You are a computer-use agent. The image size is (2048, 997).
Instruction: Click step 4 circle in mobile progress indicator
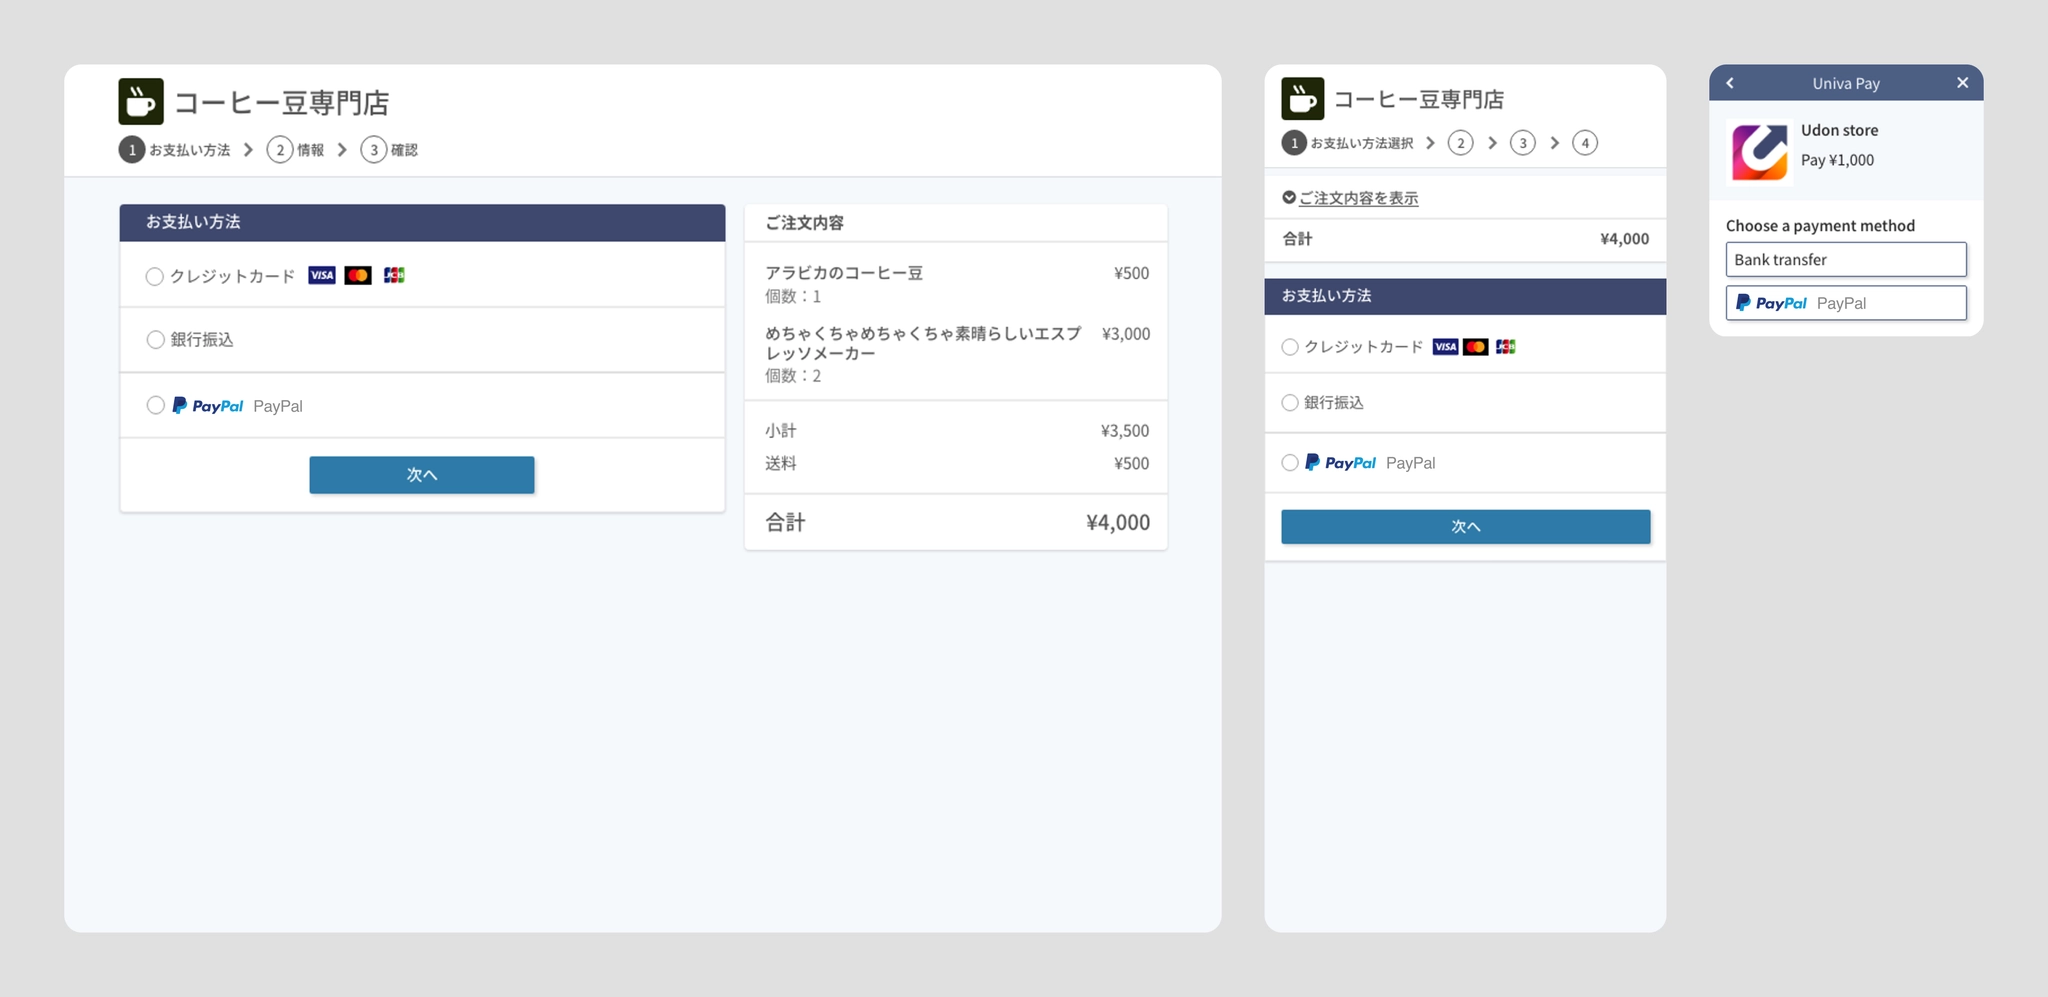click(x=1585, y=142)
